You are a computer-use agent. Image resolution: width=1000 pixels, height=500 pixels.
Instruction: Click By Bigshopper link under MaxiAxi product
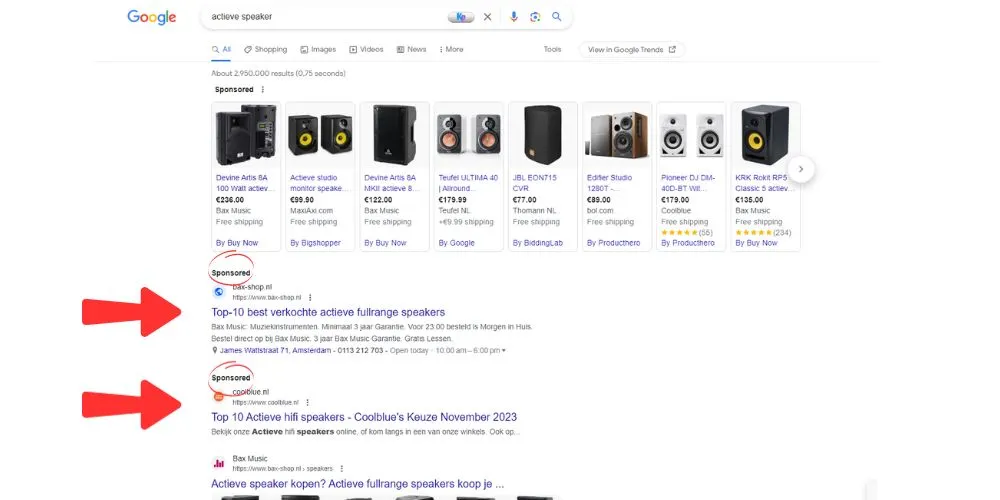coord(316,243)
